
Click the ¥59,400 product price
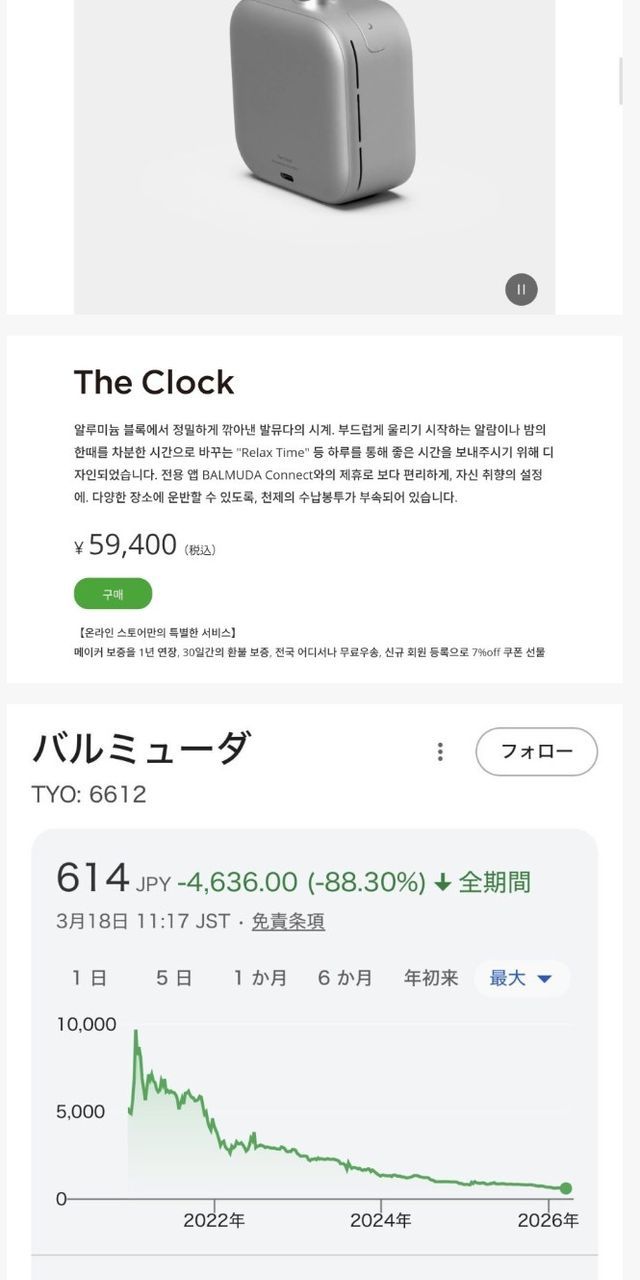pyautogui.click(x=132, y=545)
